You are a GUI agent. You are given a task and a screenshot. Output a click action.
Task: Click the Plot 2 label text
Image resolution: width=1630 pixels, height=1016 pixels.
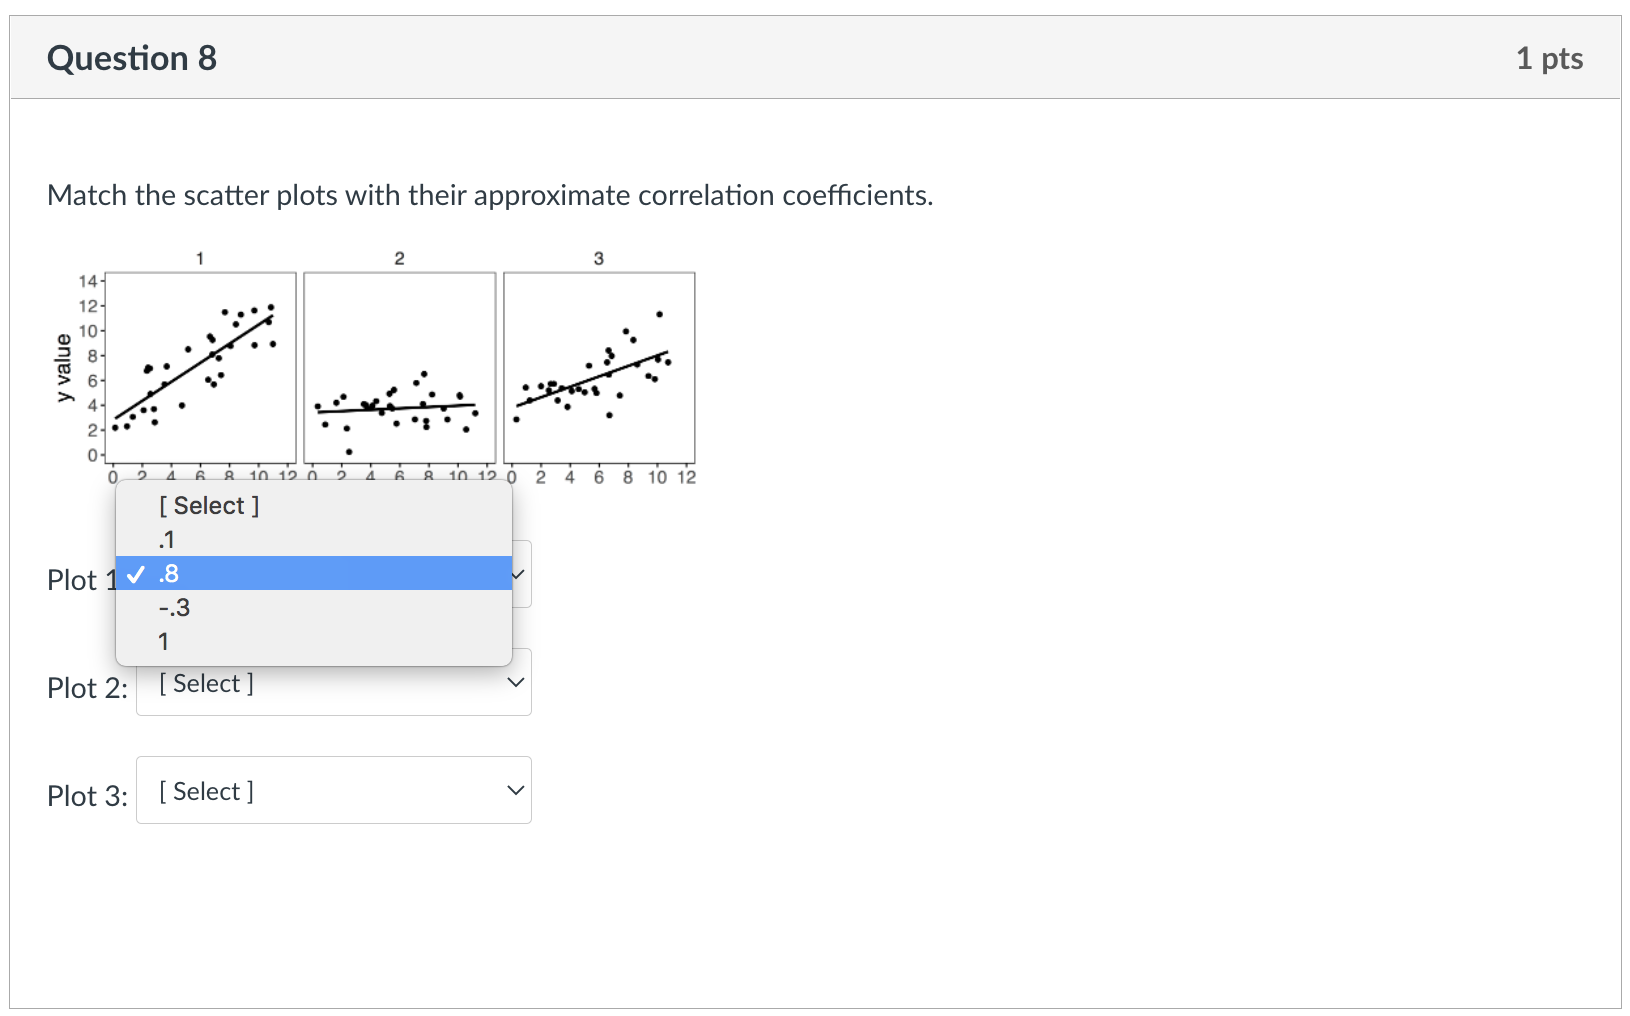coord(86,688)
